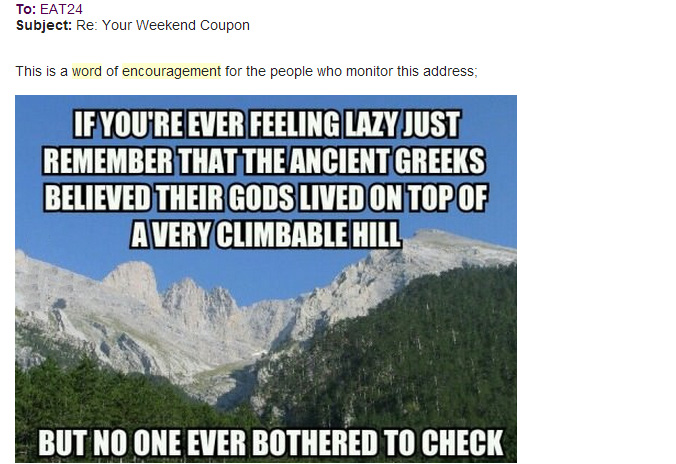The width and height of the screenshot is (676, 464).
Task: Click the meme line "A VERY CLIMBABLE HILL"
Action: [266, 233]
